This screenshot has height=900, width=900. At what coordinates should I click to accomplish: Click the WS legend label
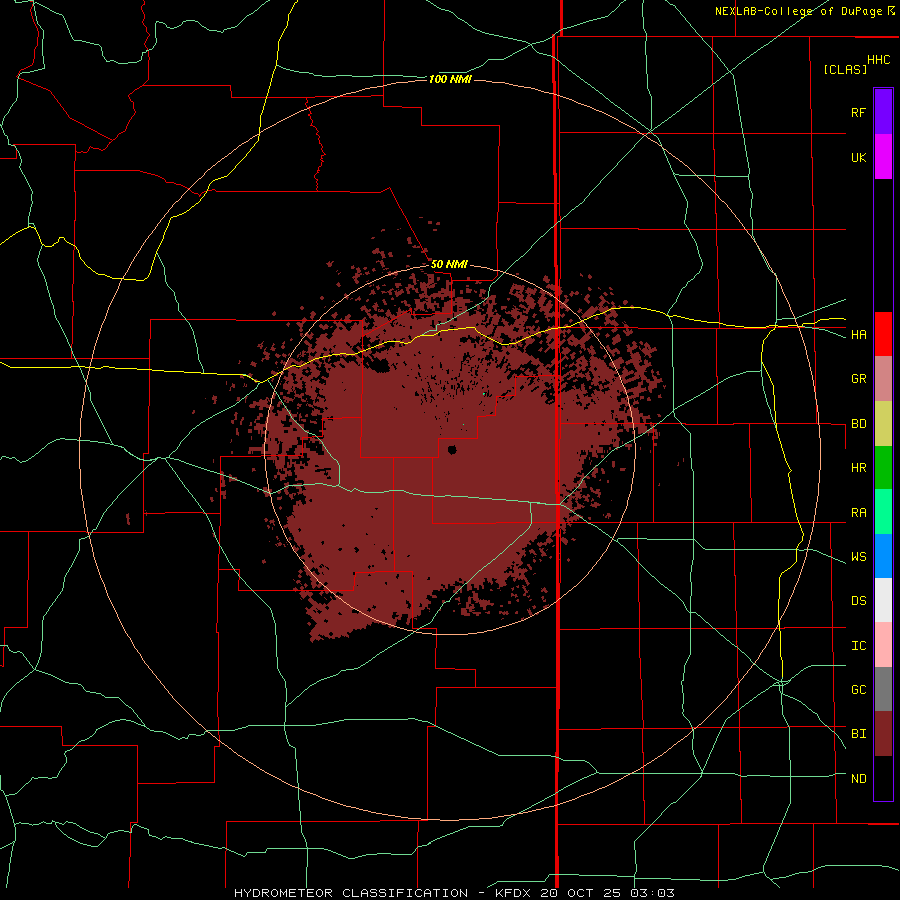click(x=858, y=557)
